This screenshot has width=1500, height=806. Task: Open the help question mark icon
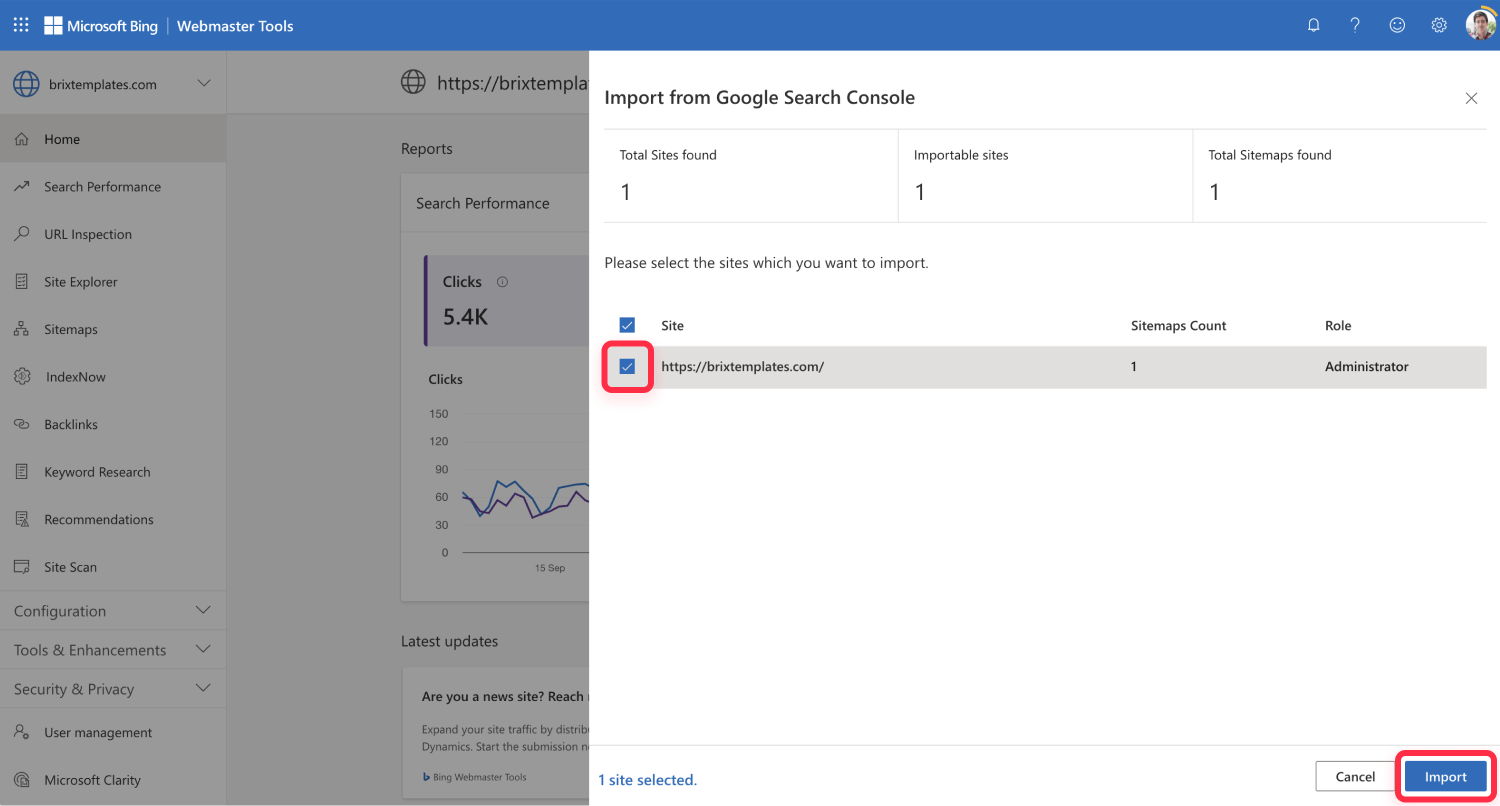tap(1355, 25)
